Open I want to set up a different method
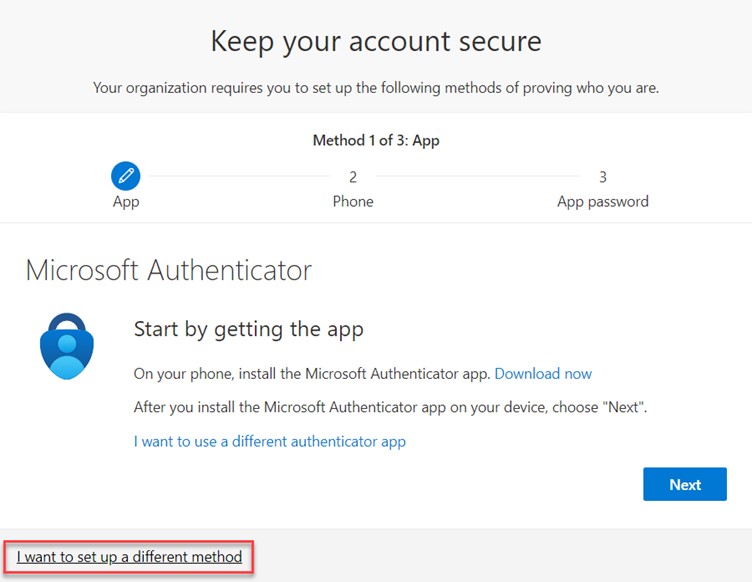 tap(129, 557)
